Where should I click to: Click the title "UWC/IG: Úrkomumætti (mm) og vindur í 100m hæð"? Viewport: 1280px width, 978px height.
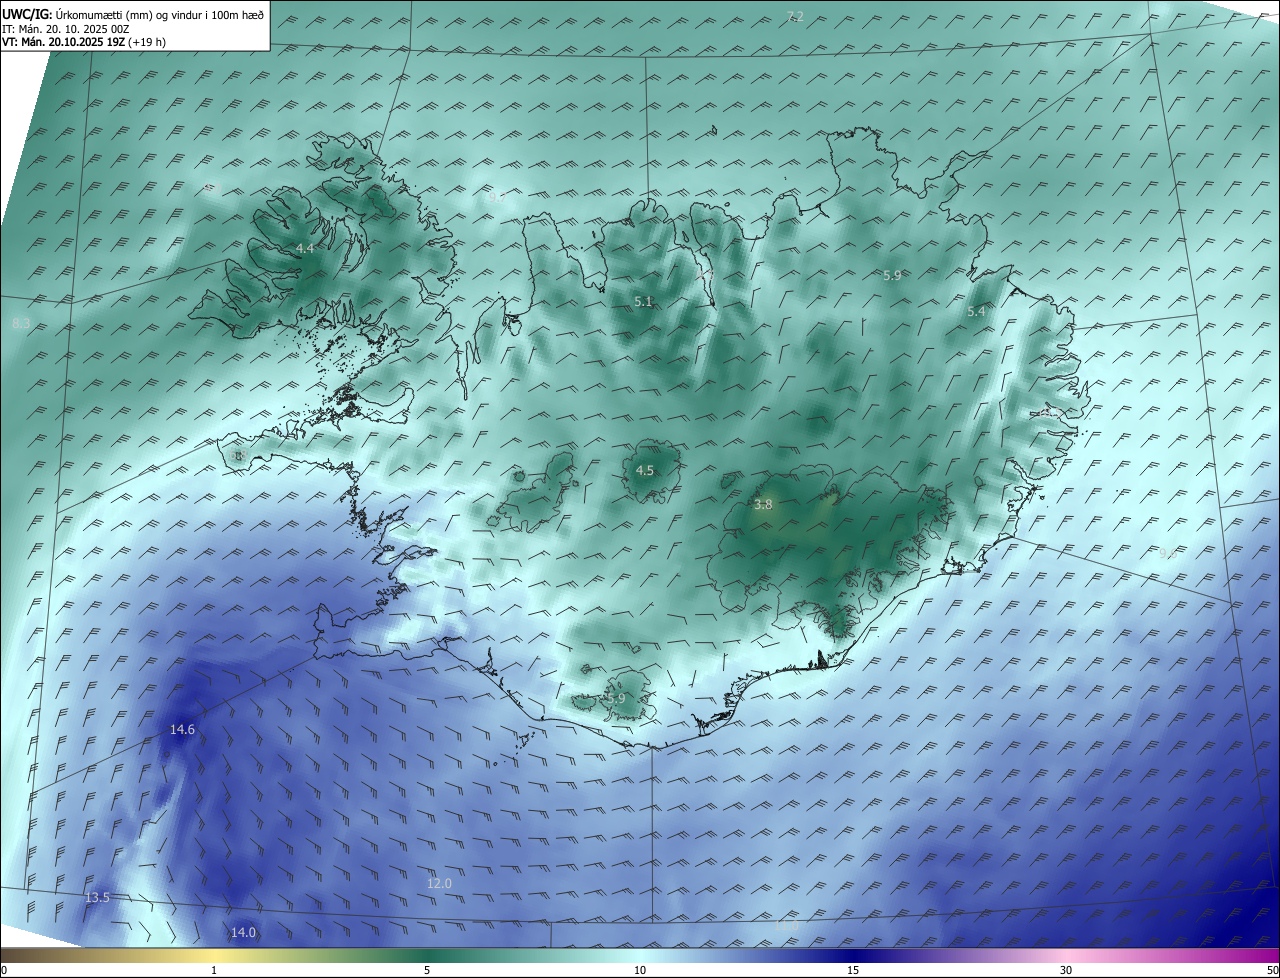pyautogui.click(x=133, y=14)
